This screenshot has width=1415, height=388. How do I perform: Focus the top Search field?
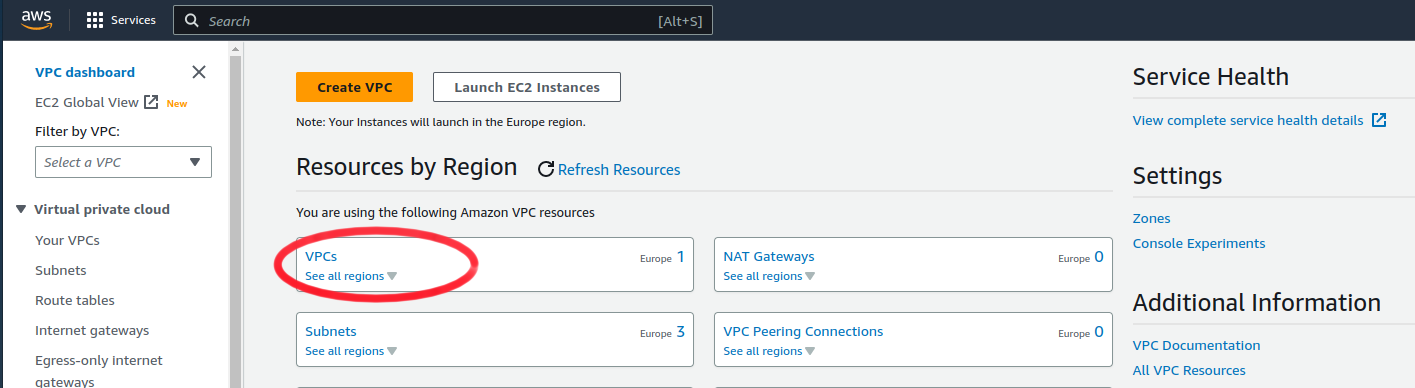(x=442, y=21)
